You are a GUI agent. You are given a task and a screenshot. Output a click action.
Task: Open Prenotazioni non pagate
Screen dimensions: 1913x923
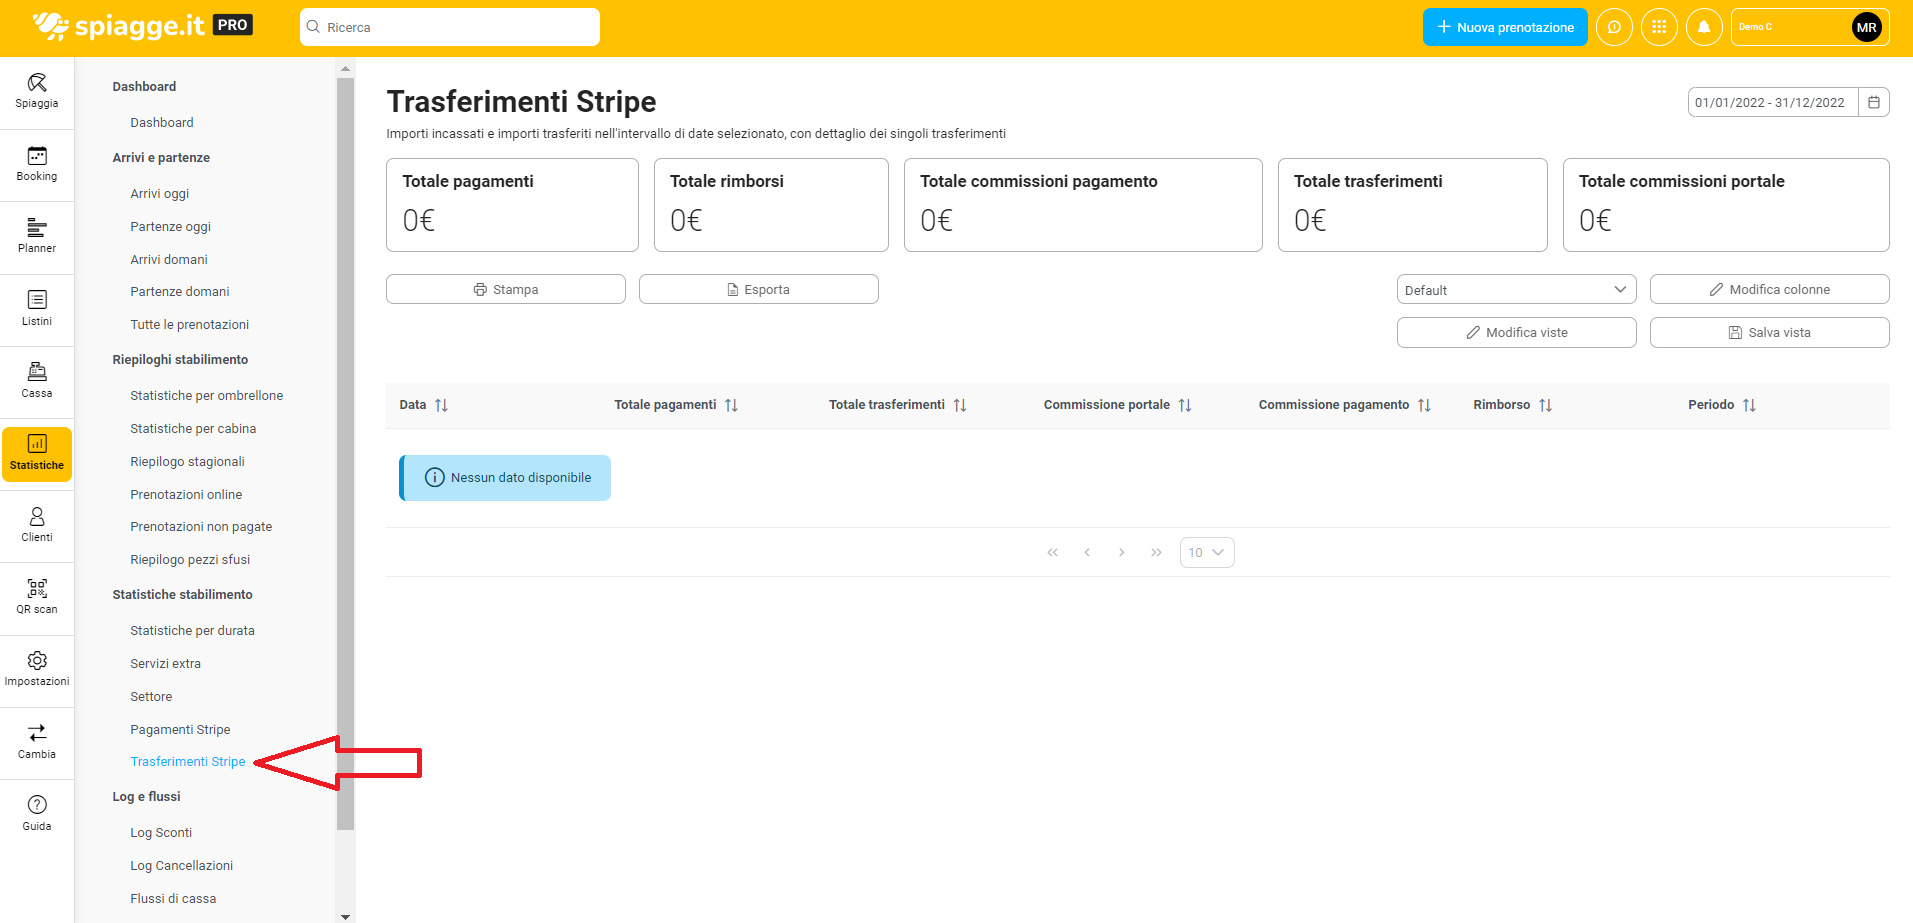coord(201,526)
